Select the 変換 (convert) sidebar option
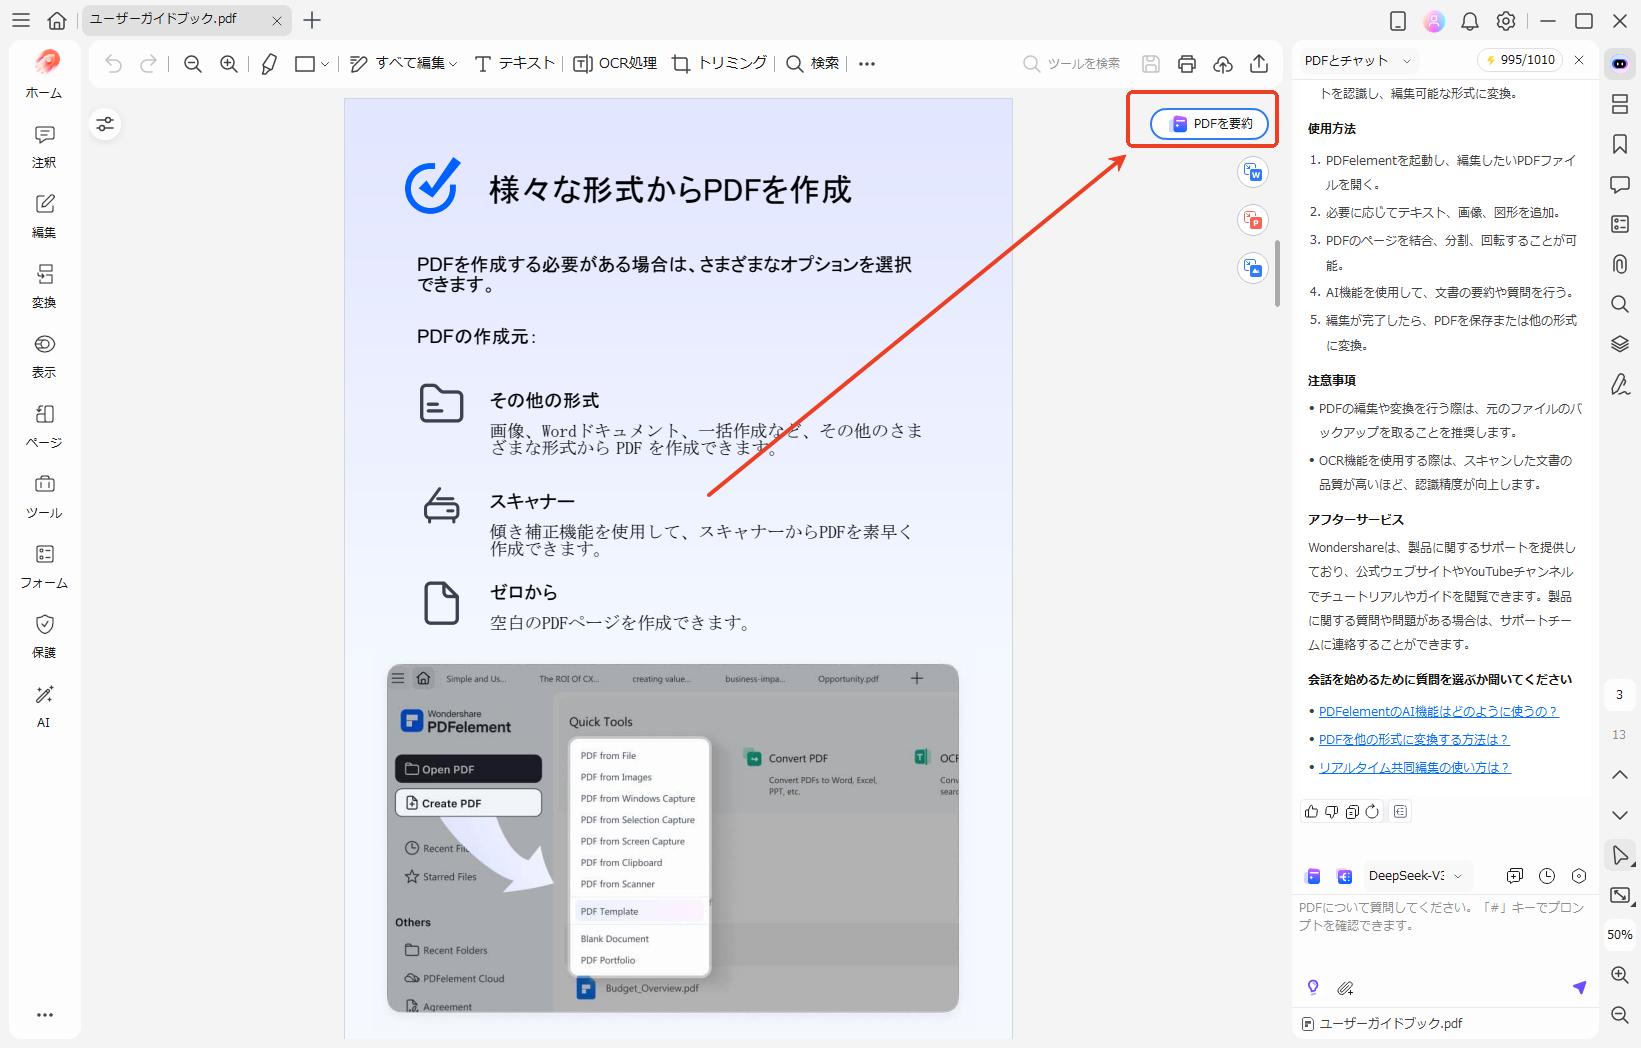The image size is (1641, 1048). click(x=43, y=284)
